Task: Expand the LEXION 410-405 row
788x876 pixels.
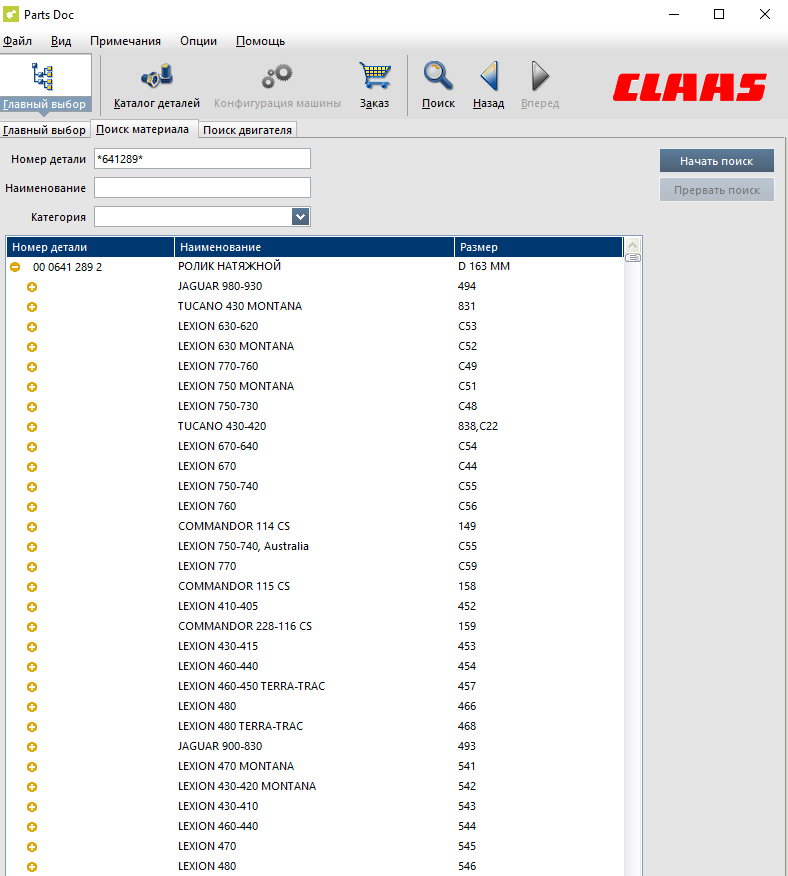Action: [x=32, y=607]
